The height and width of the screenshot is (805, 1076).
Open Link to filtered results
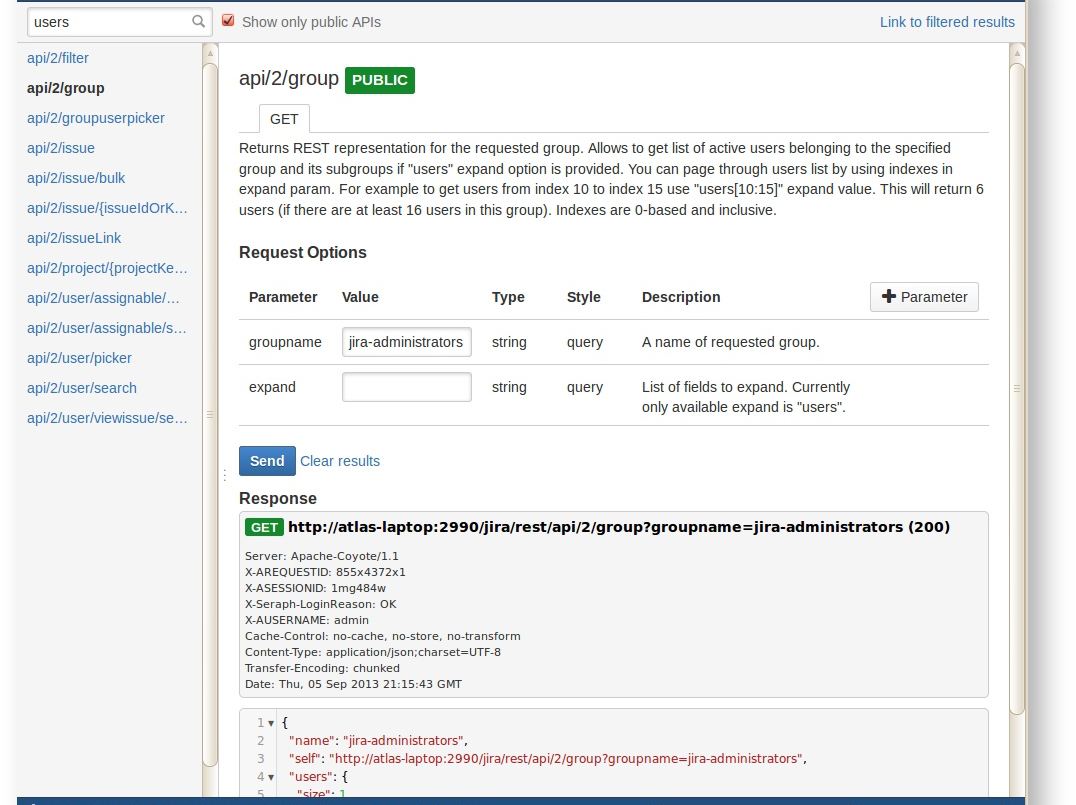(x=946, y=21)
